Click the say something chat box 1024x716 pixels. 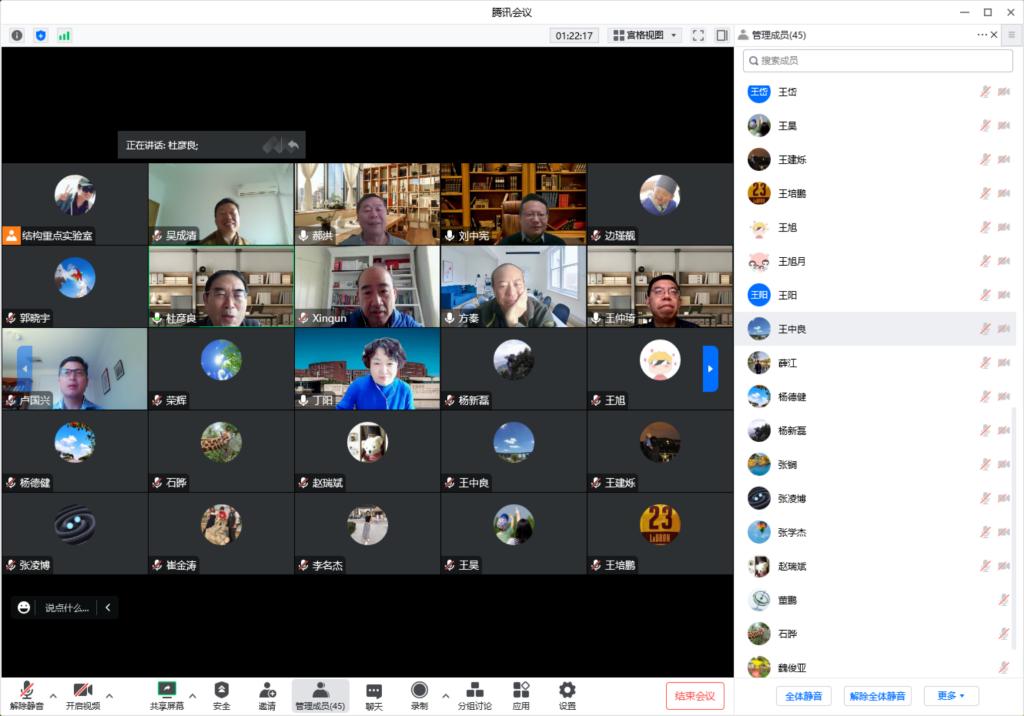coord(67,608)
